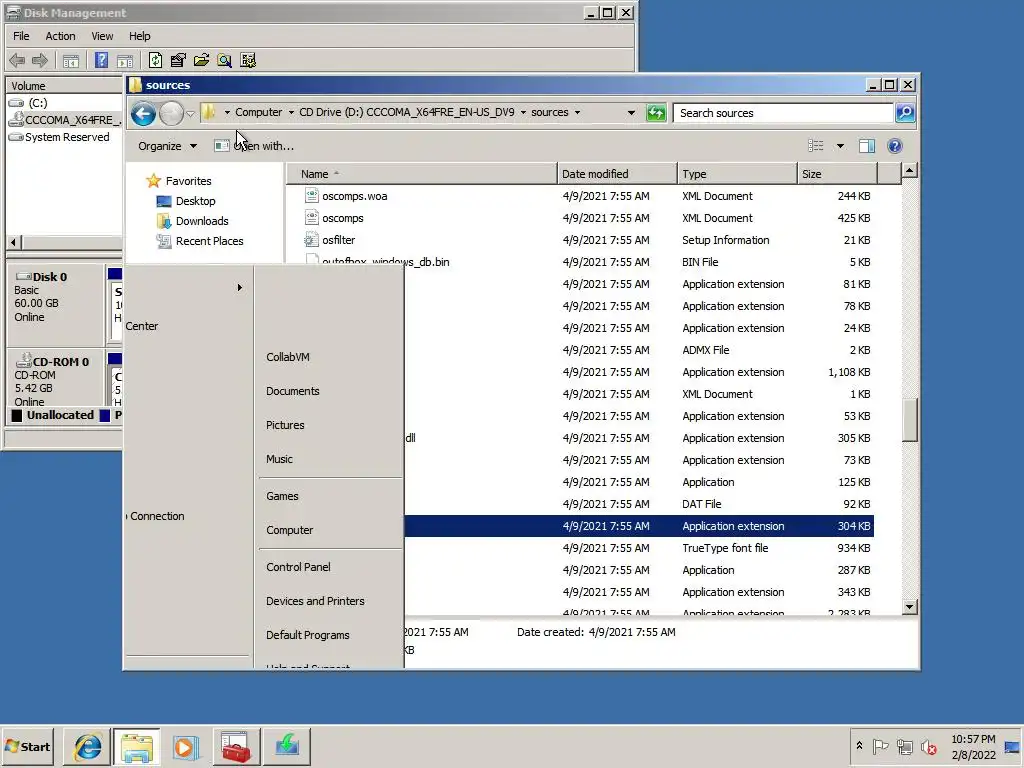Click open-folder icon in Disk Management toolbar

coord(201,61)
